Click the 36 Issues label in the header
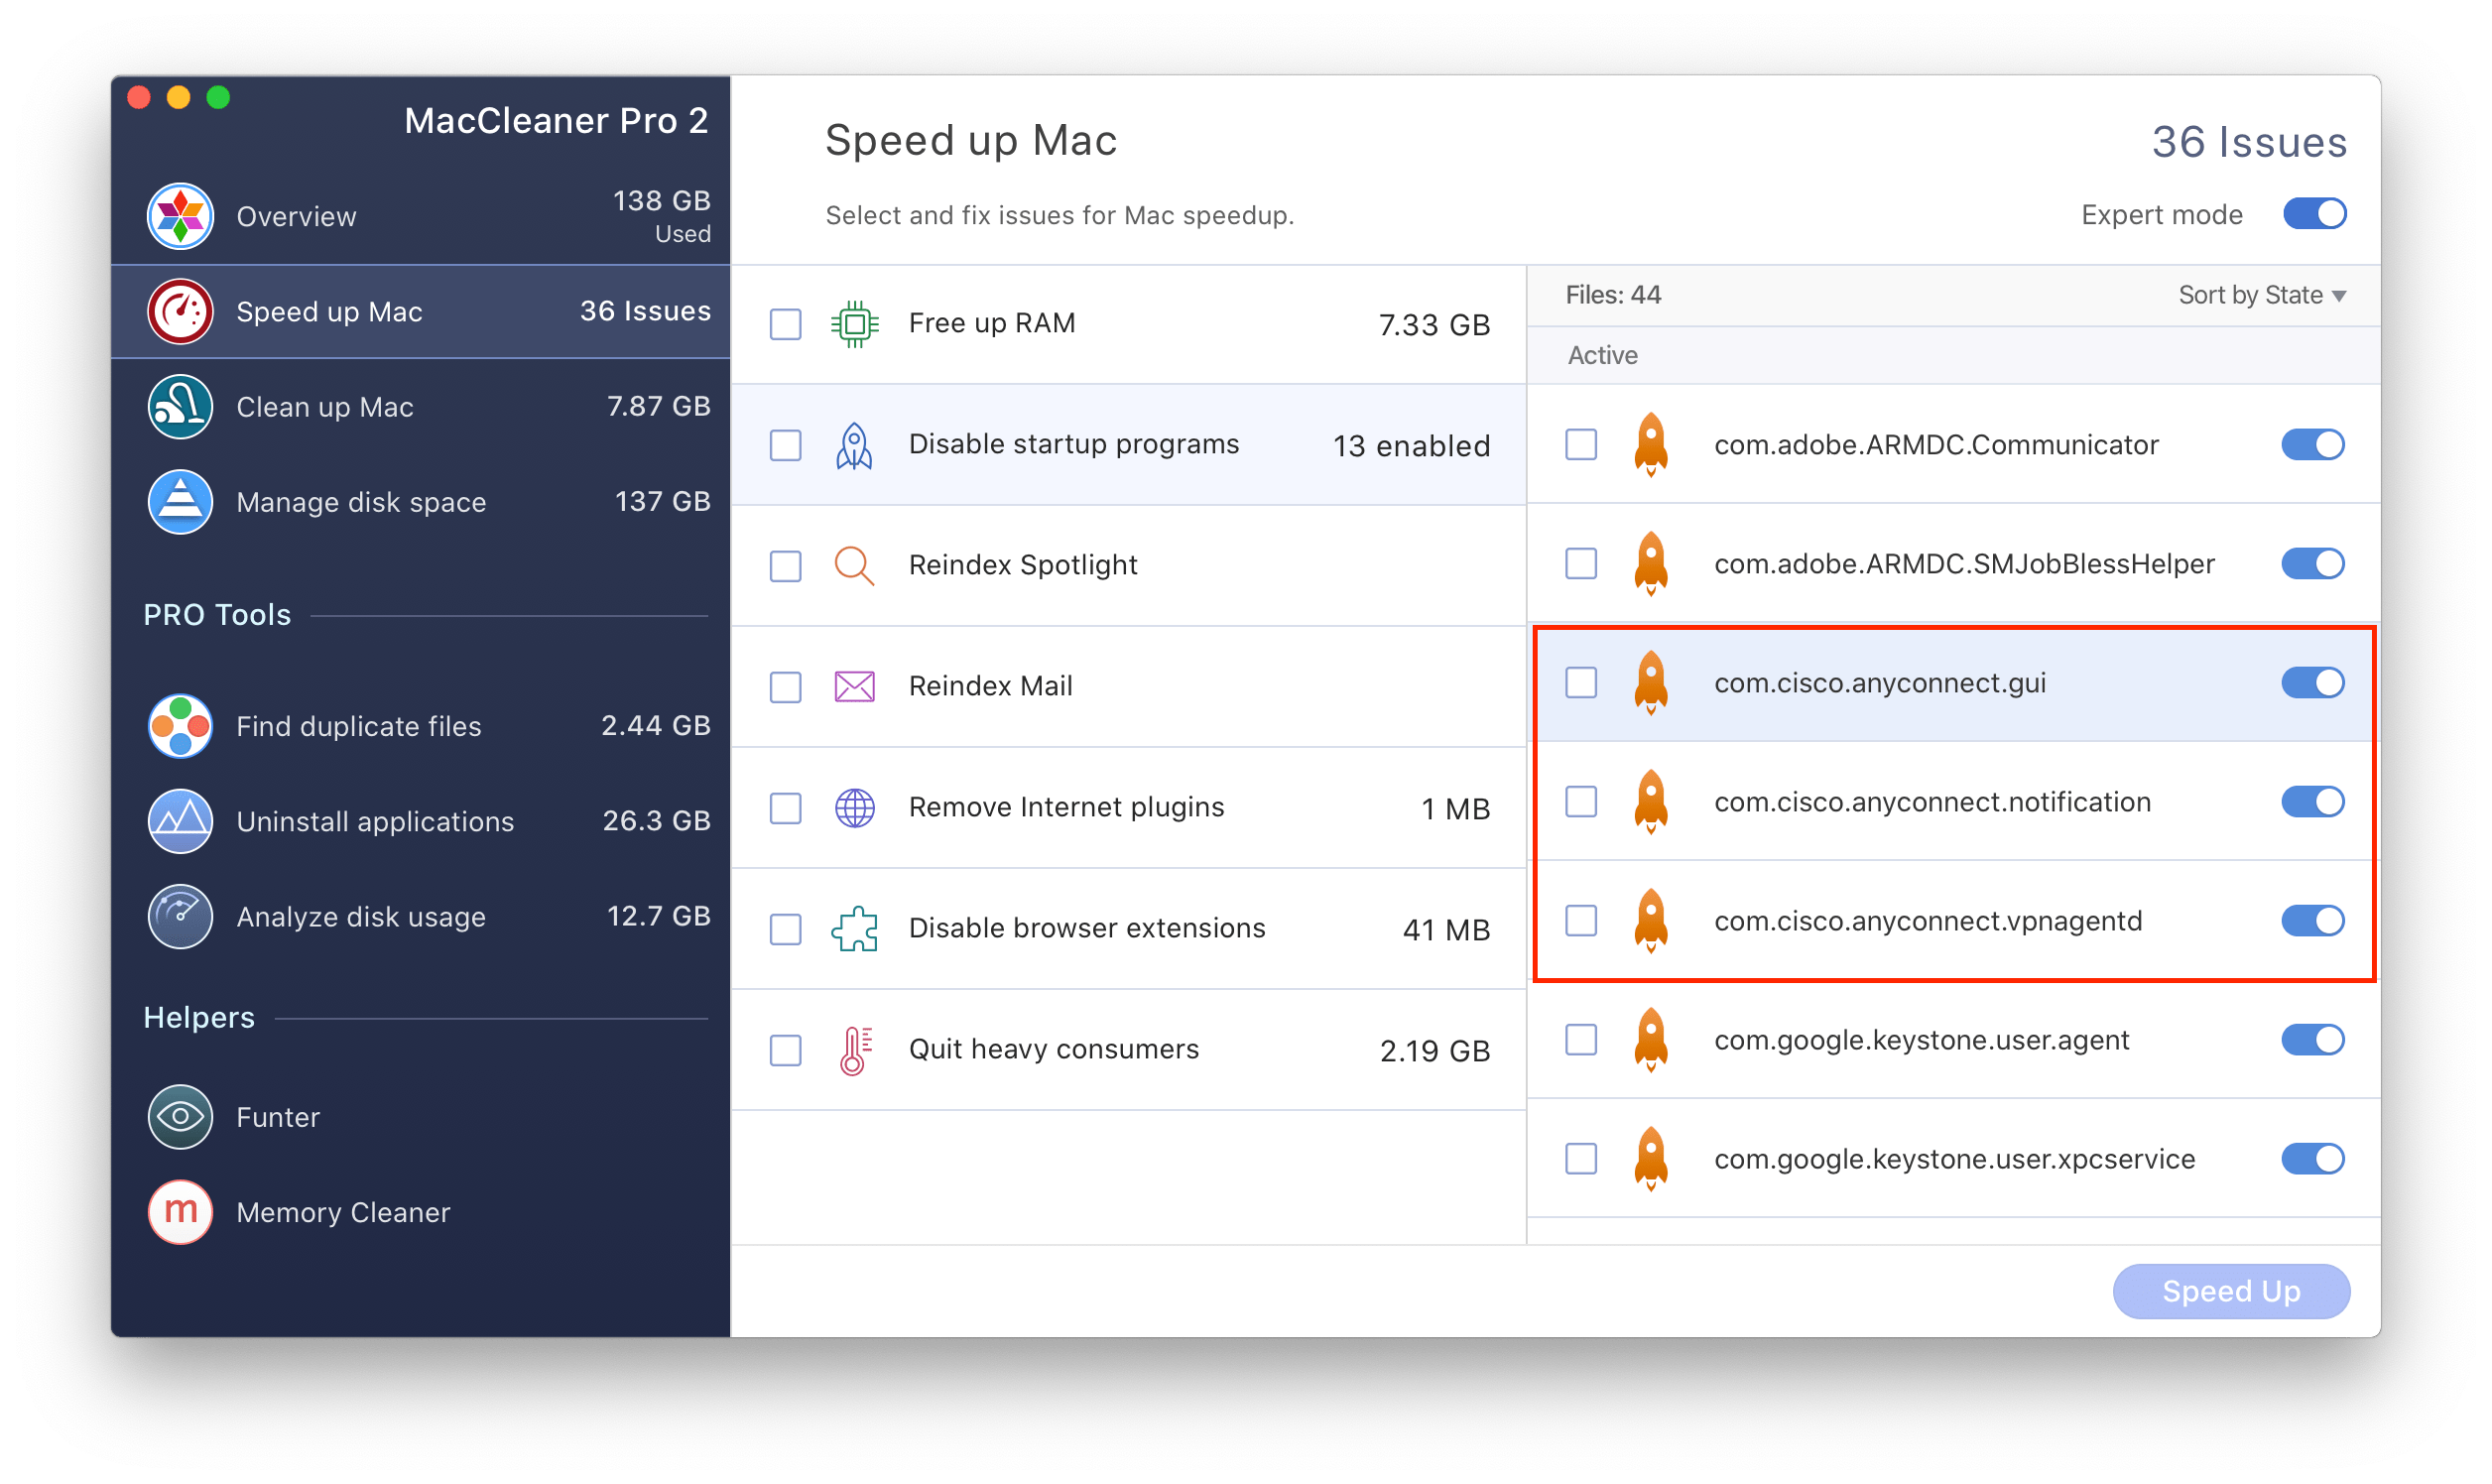2492x1484 pixels. click(2249, 142)
